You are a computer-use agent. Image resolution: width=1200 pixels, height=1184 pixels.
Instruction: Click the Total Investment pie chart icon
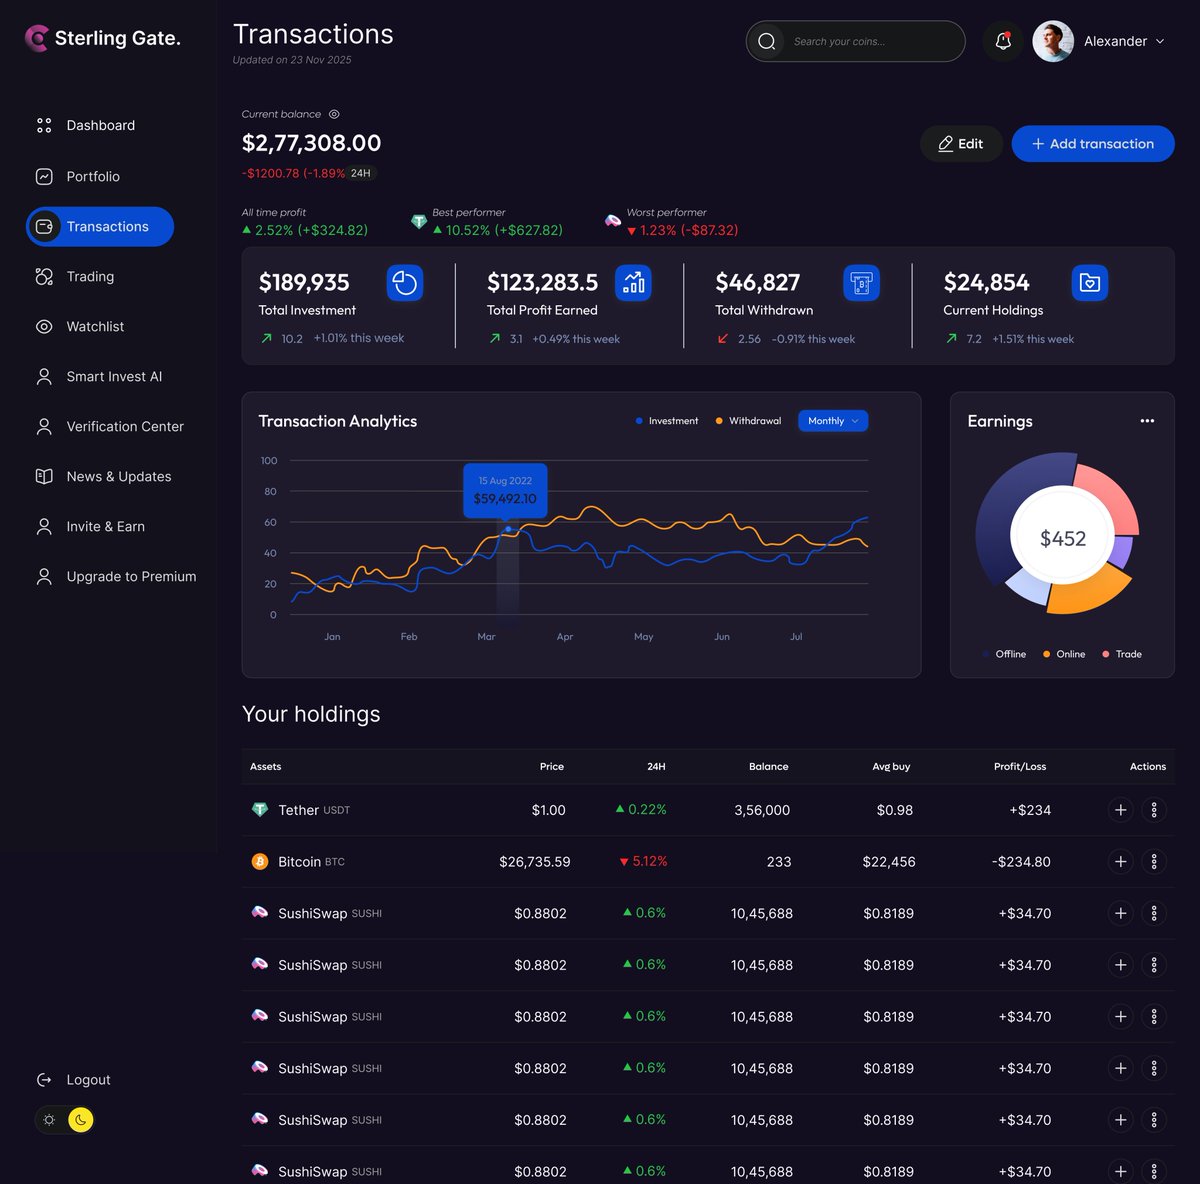coord(405,283)
